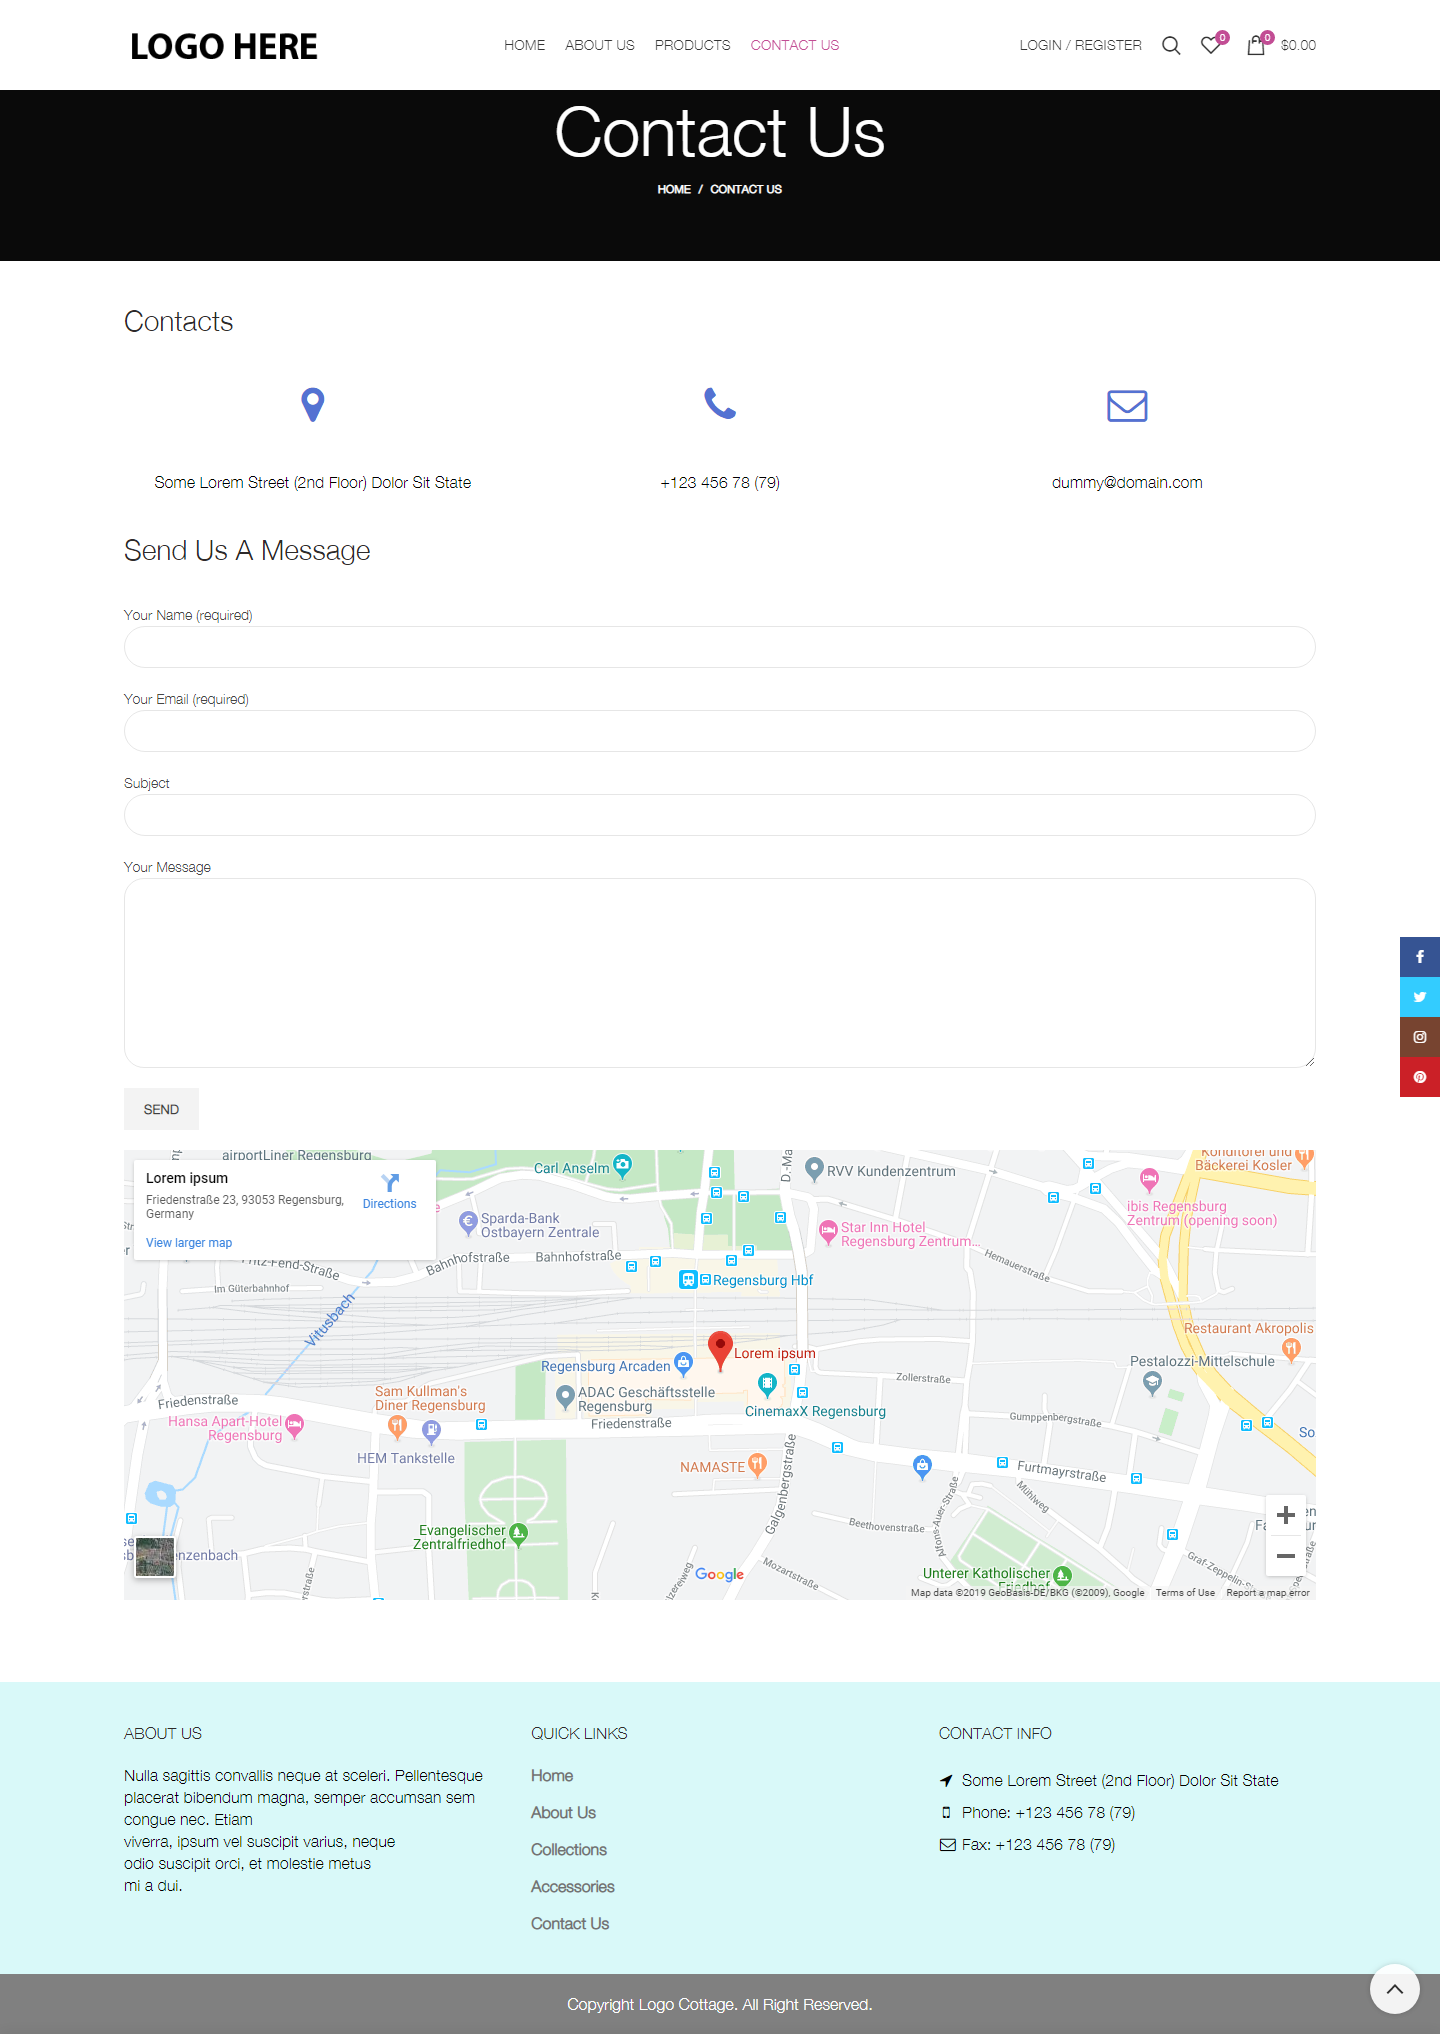
Task: Click Login / Register link
Action: tap(1080, 45)
